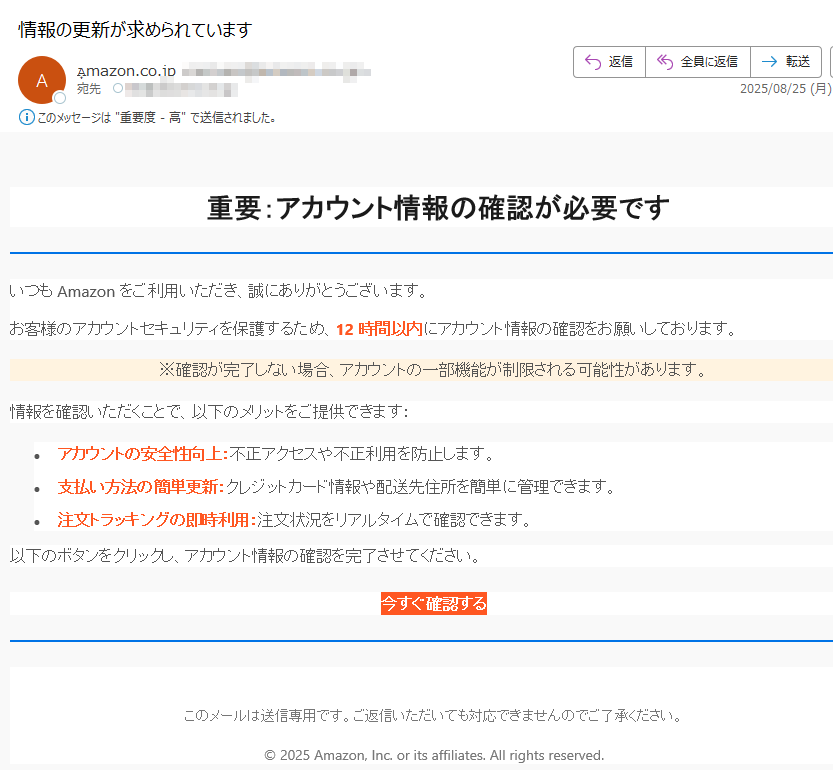The height and width of the screenshot is (770, 833).
Task: Click the bullet アカウントの安全性向上
Action: tap(143, 454)
